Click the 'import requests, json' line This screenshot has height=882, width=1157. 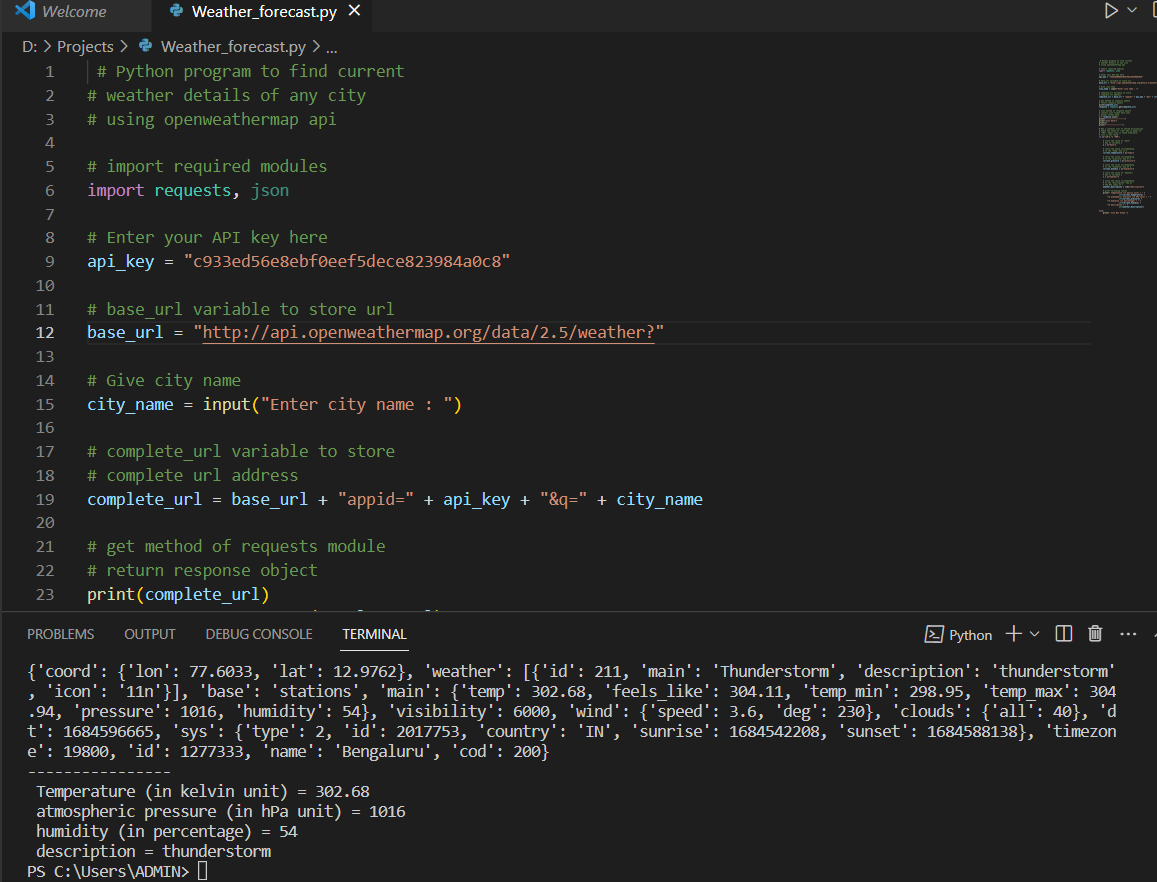188,190
